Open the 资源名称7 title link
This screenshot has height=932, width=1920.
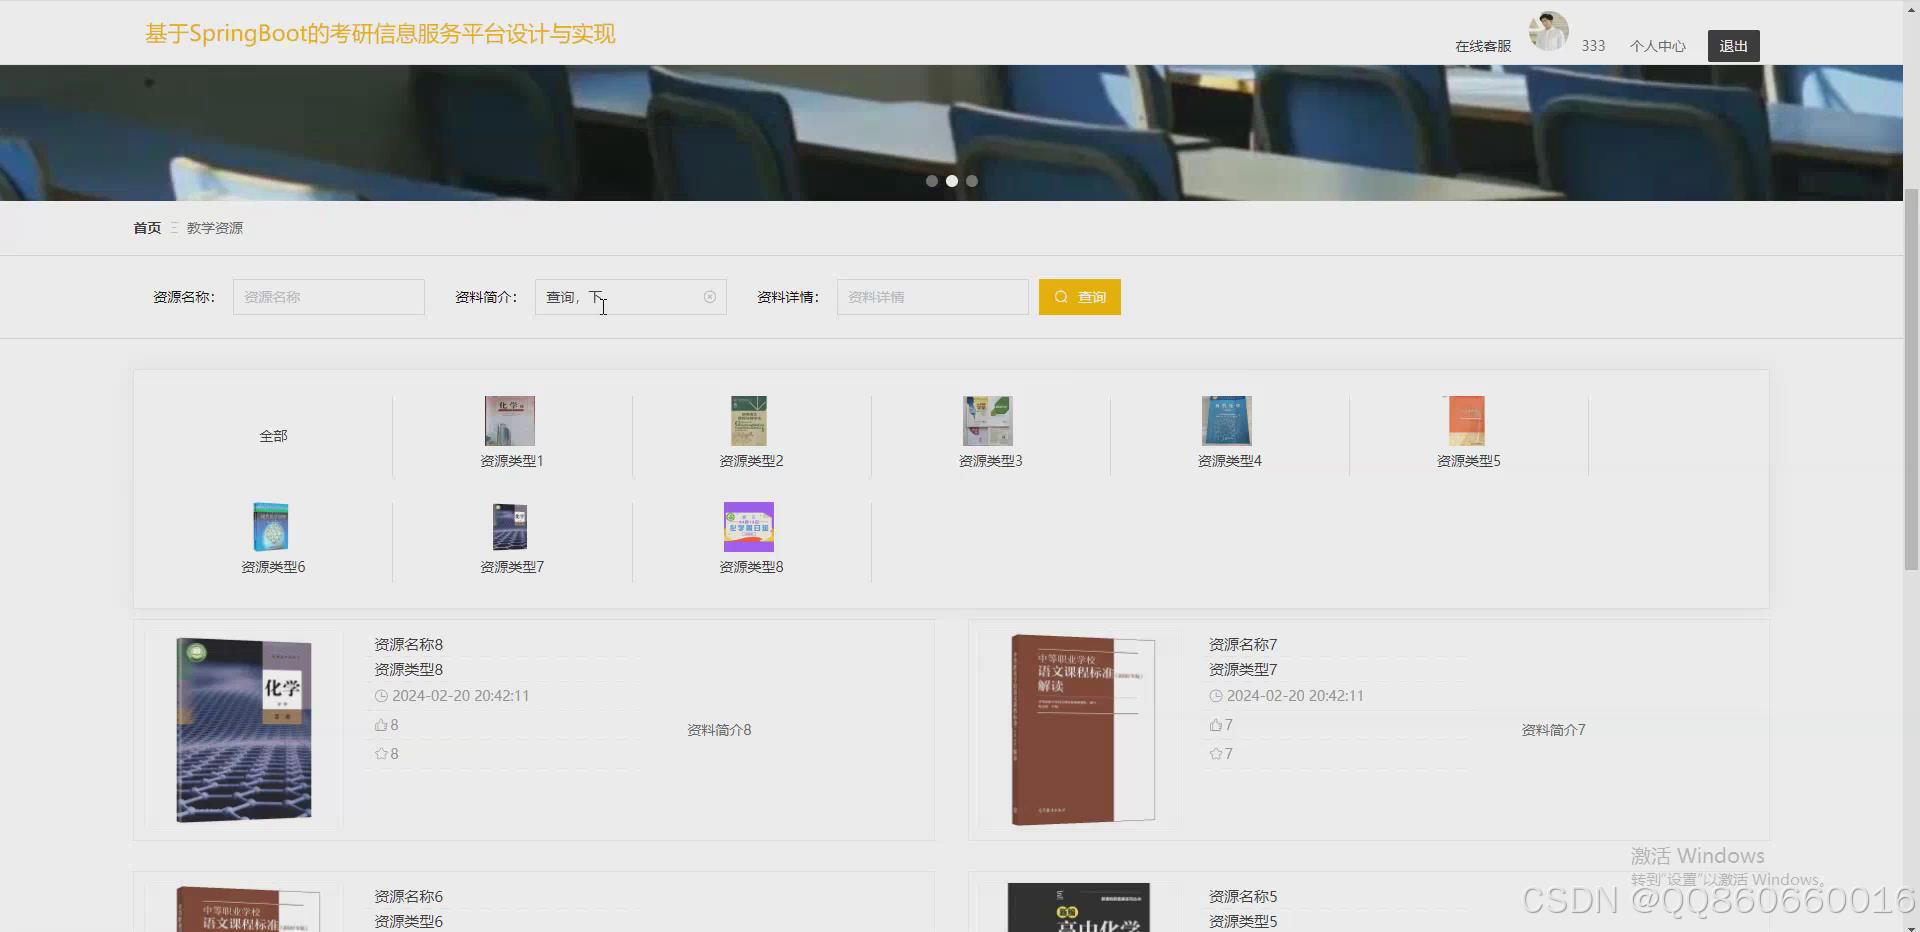[1243, 645]
